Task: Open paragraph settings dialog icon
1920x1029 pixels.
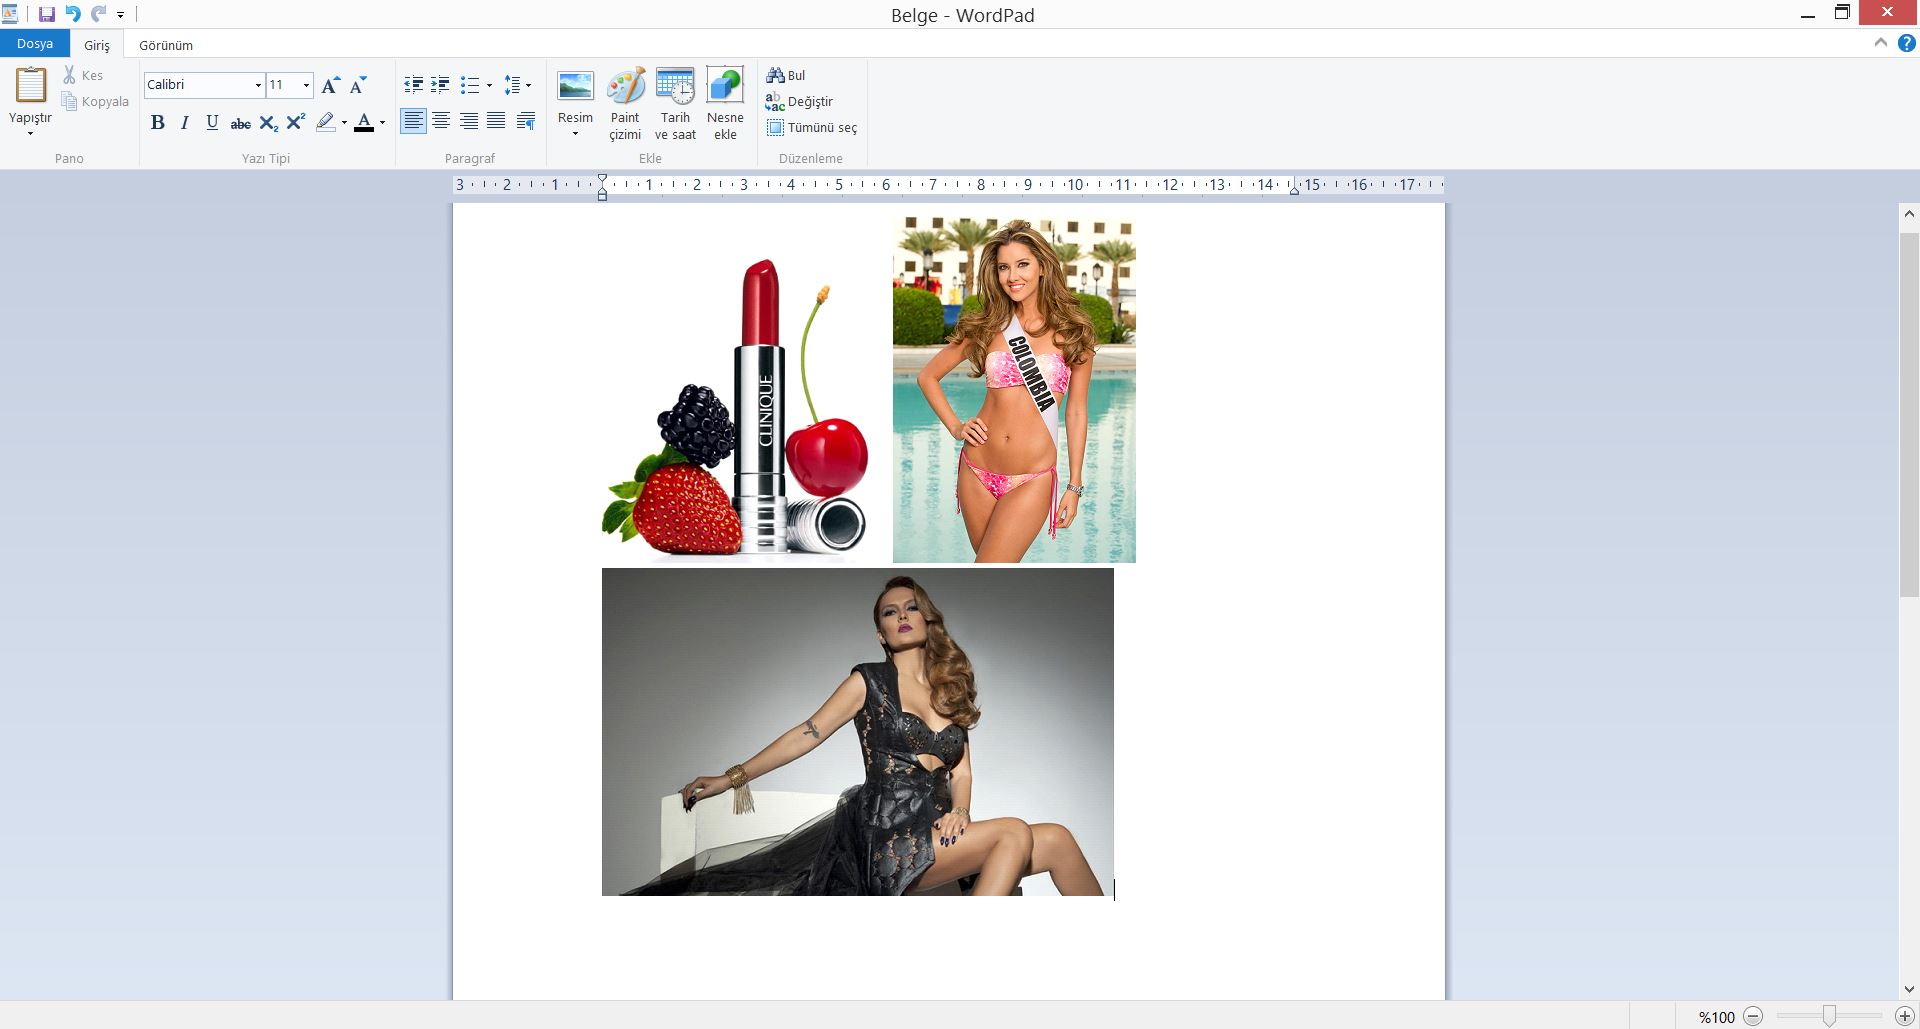Action: click(526, 121)
